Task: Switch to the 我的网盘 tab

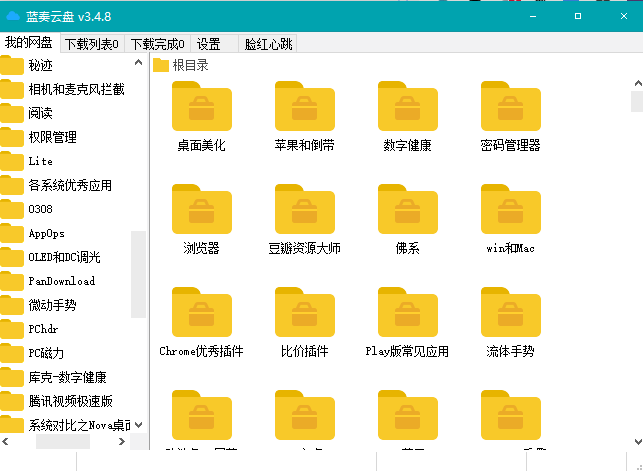Action: point(29,43)
